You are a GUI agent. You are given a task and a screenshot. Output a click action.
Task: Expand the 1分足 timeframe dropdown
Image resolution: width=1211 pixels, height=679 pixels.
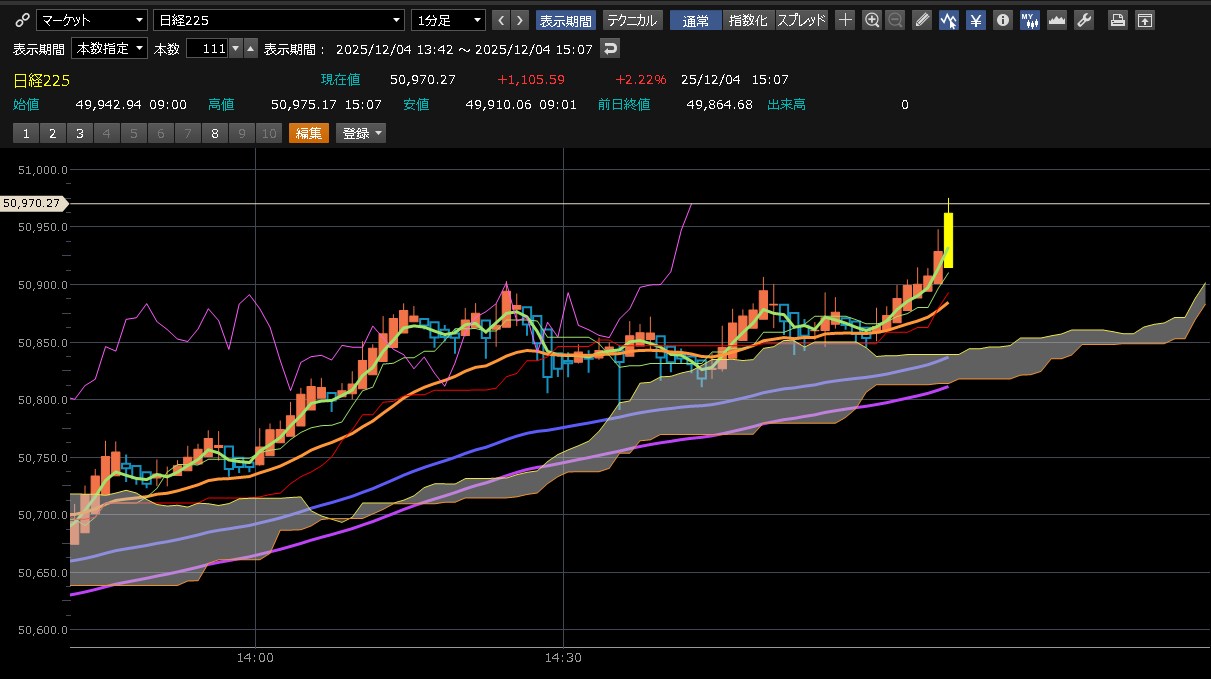tap(448, 20)
